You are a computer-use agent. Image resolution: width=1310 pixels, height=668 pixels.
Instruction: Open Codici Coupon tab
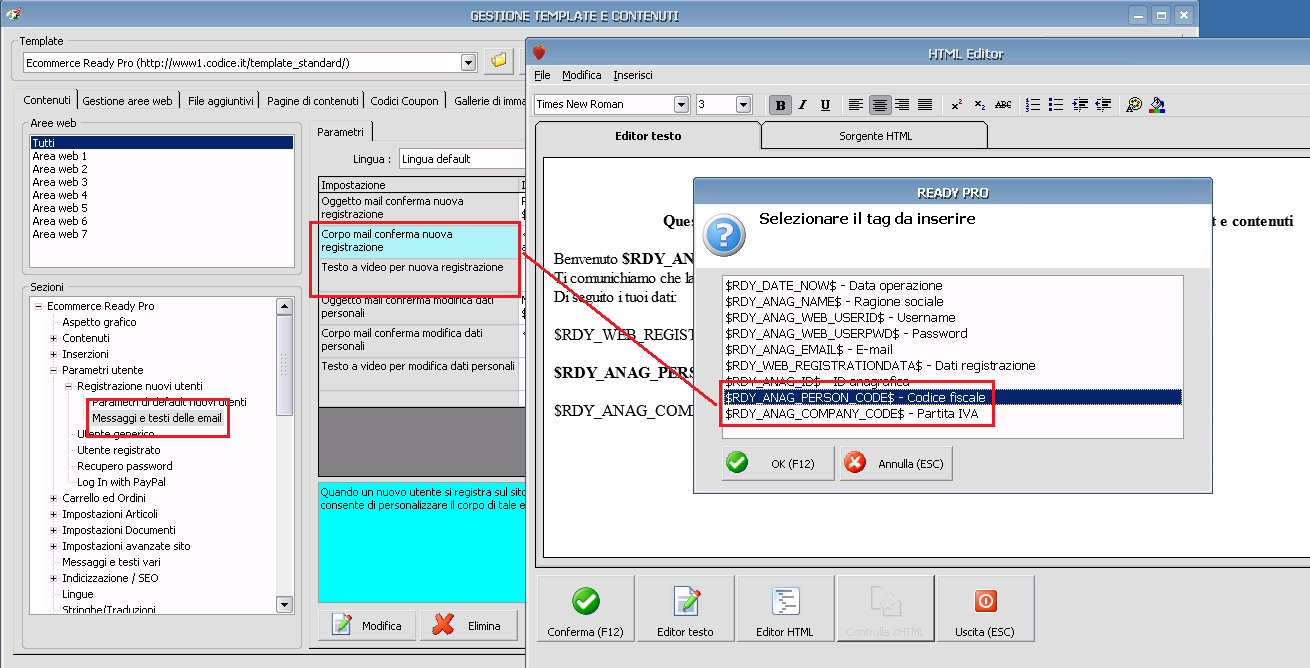(404, 101)
